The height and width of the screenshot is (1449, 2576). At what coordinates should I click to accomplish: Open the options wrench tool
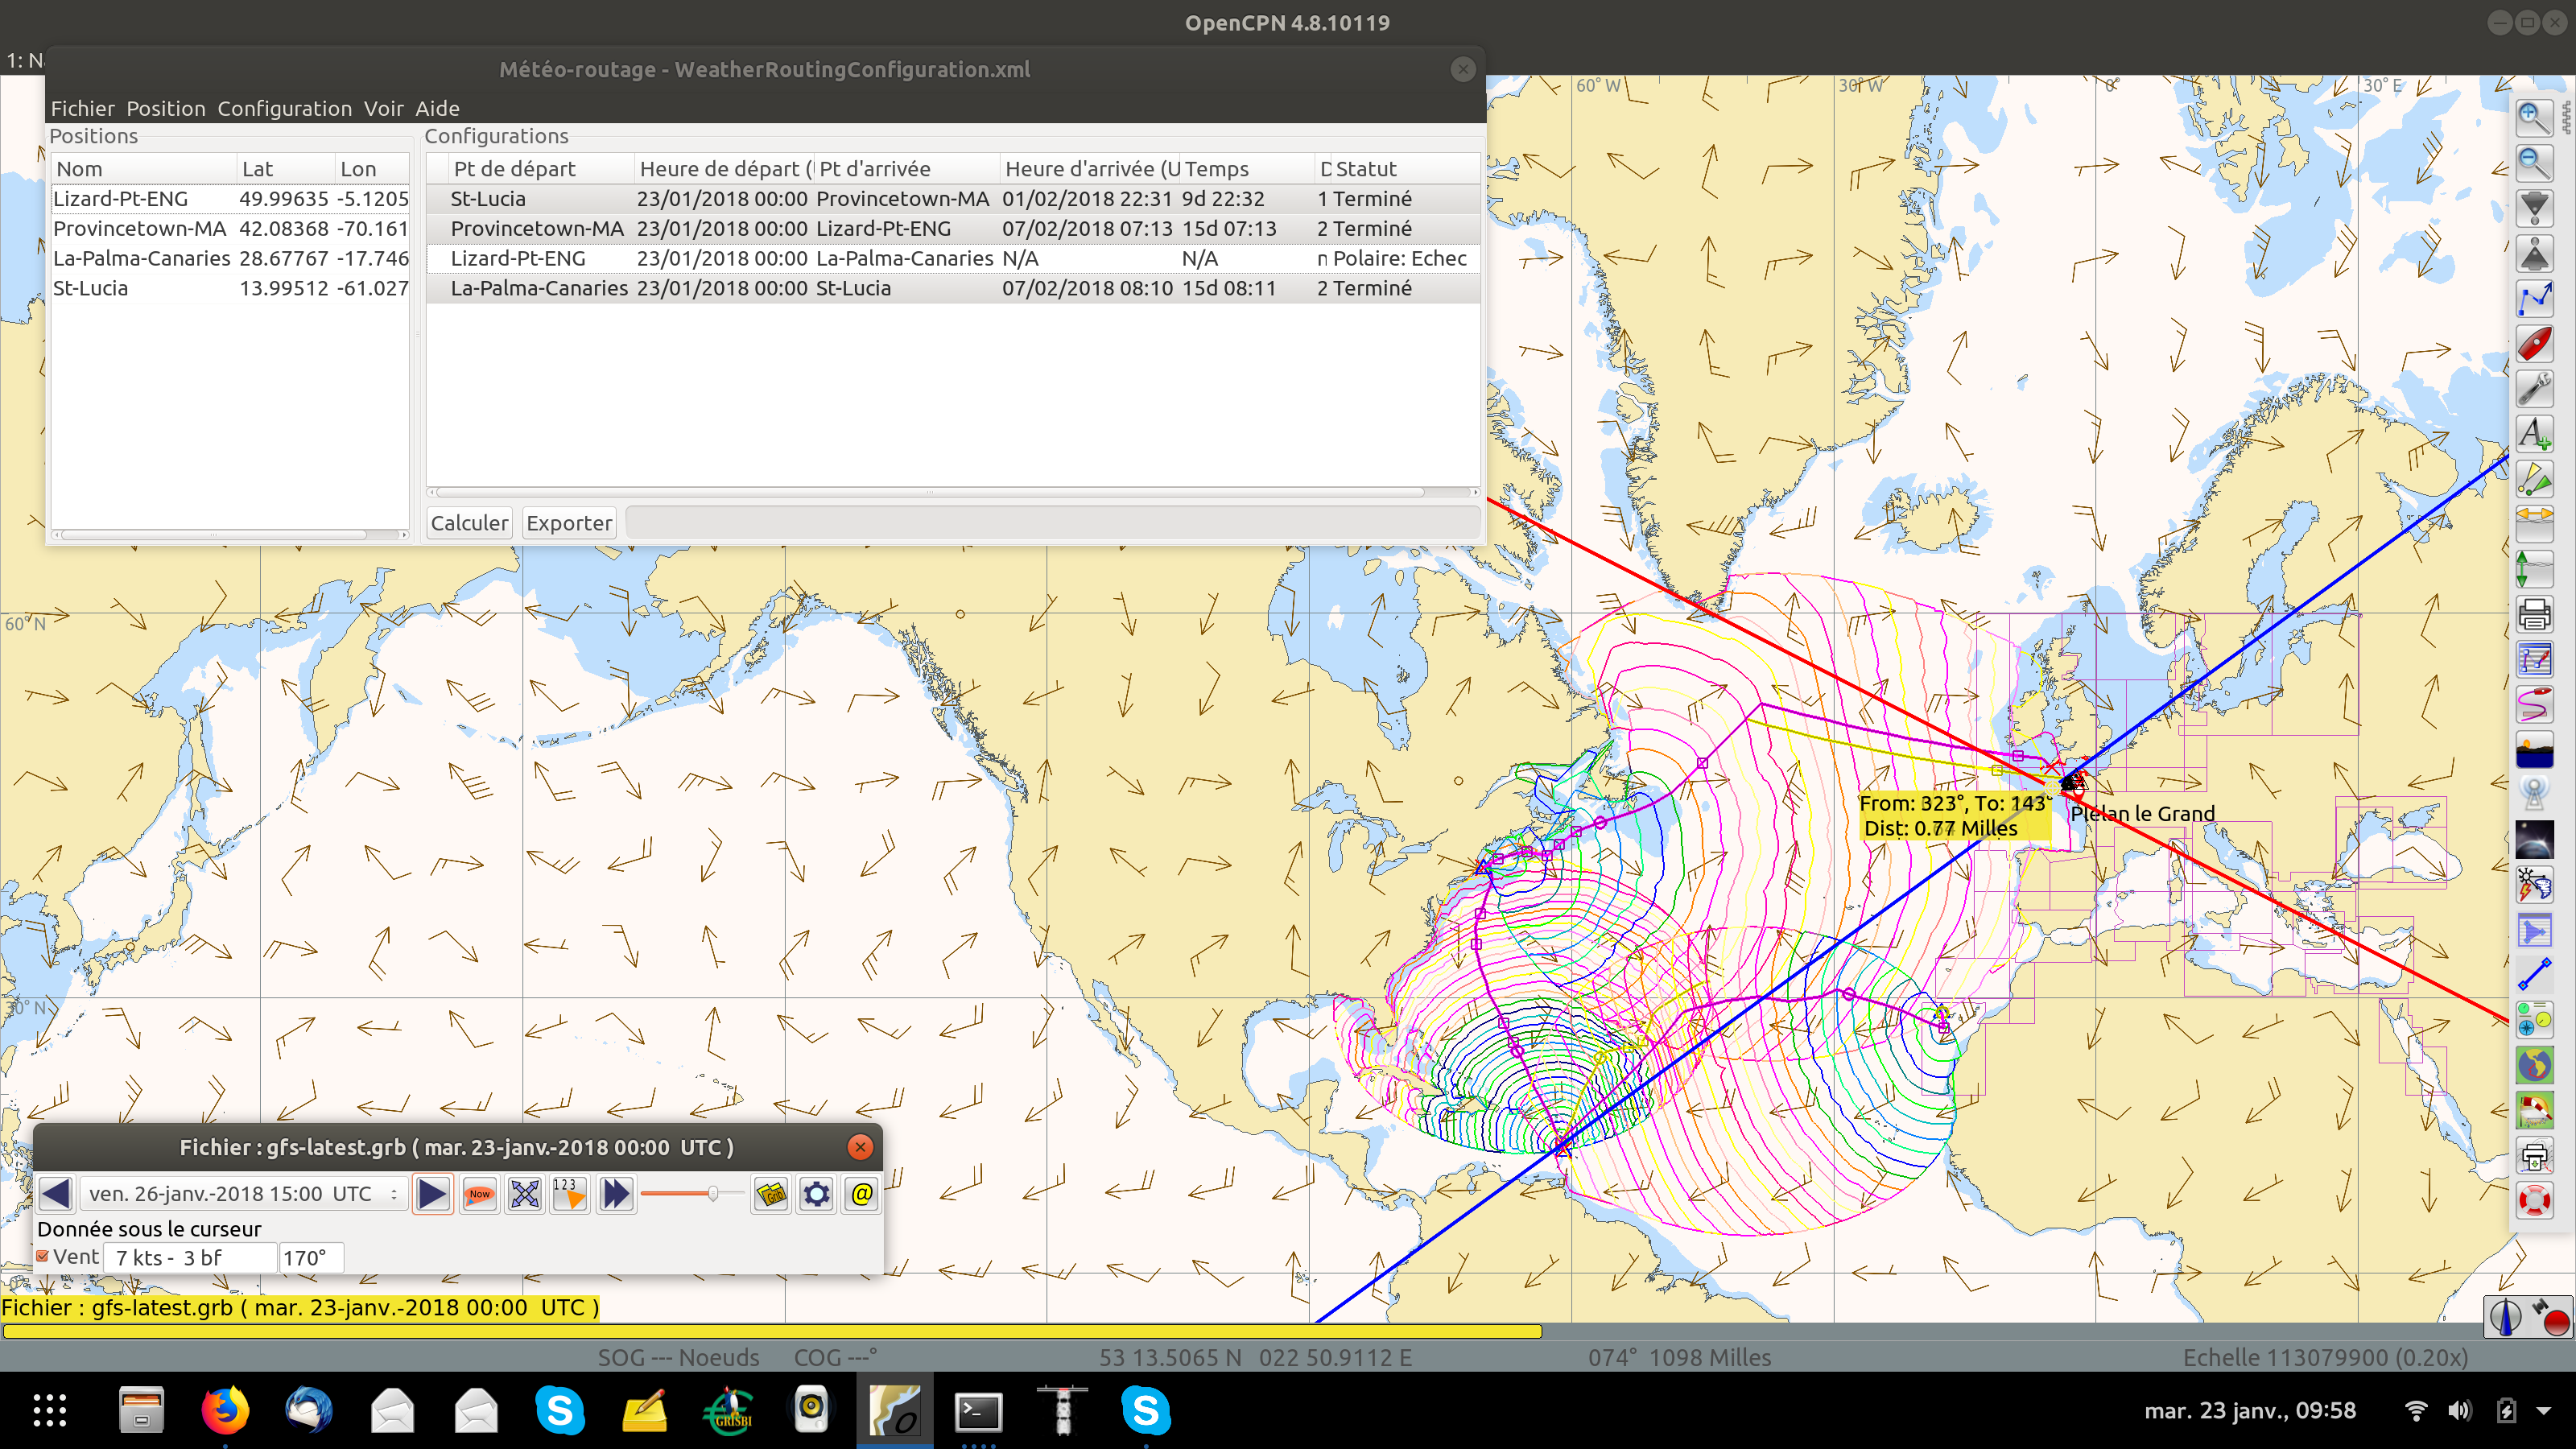pyautogui.click(x=2534, y=389)
